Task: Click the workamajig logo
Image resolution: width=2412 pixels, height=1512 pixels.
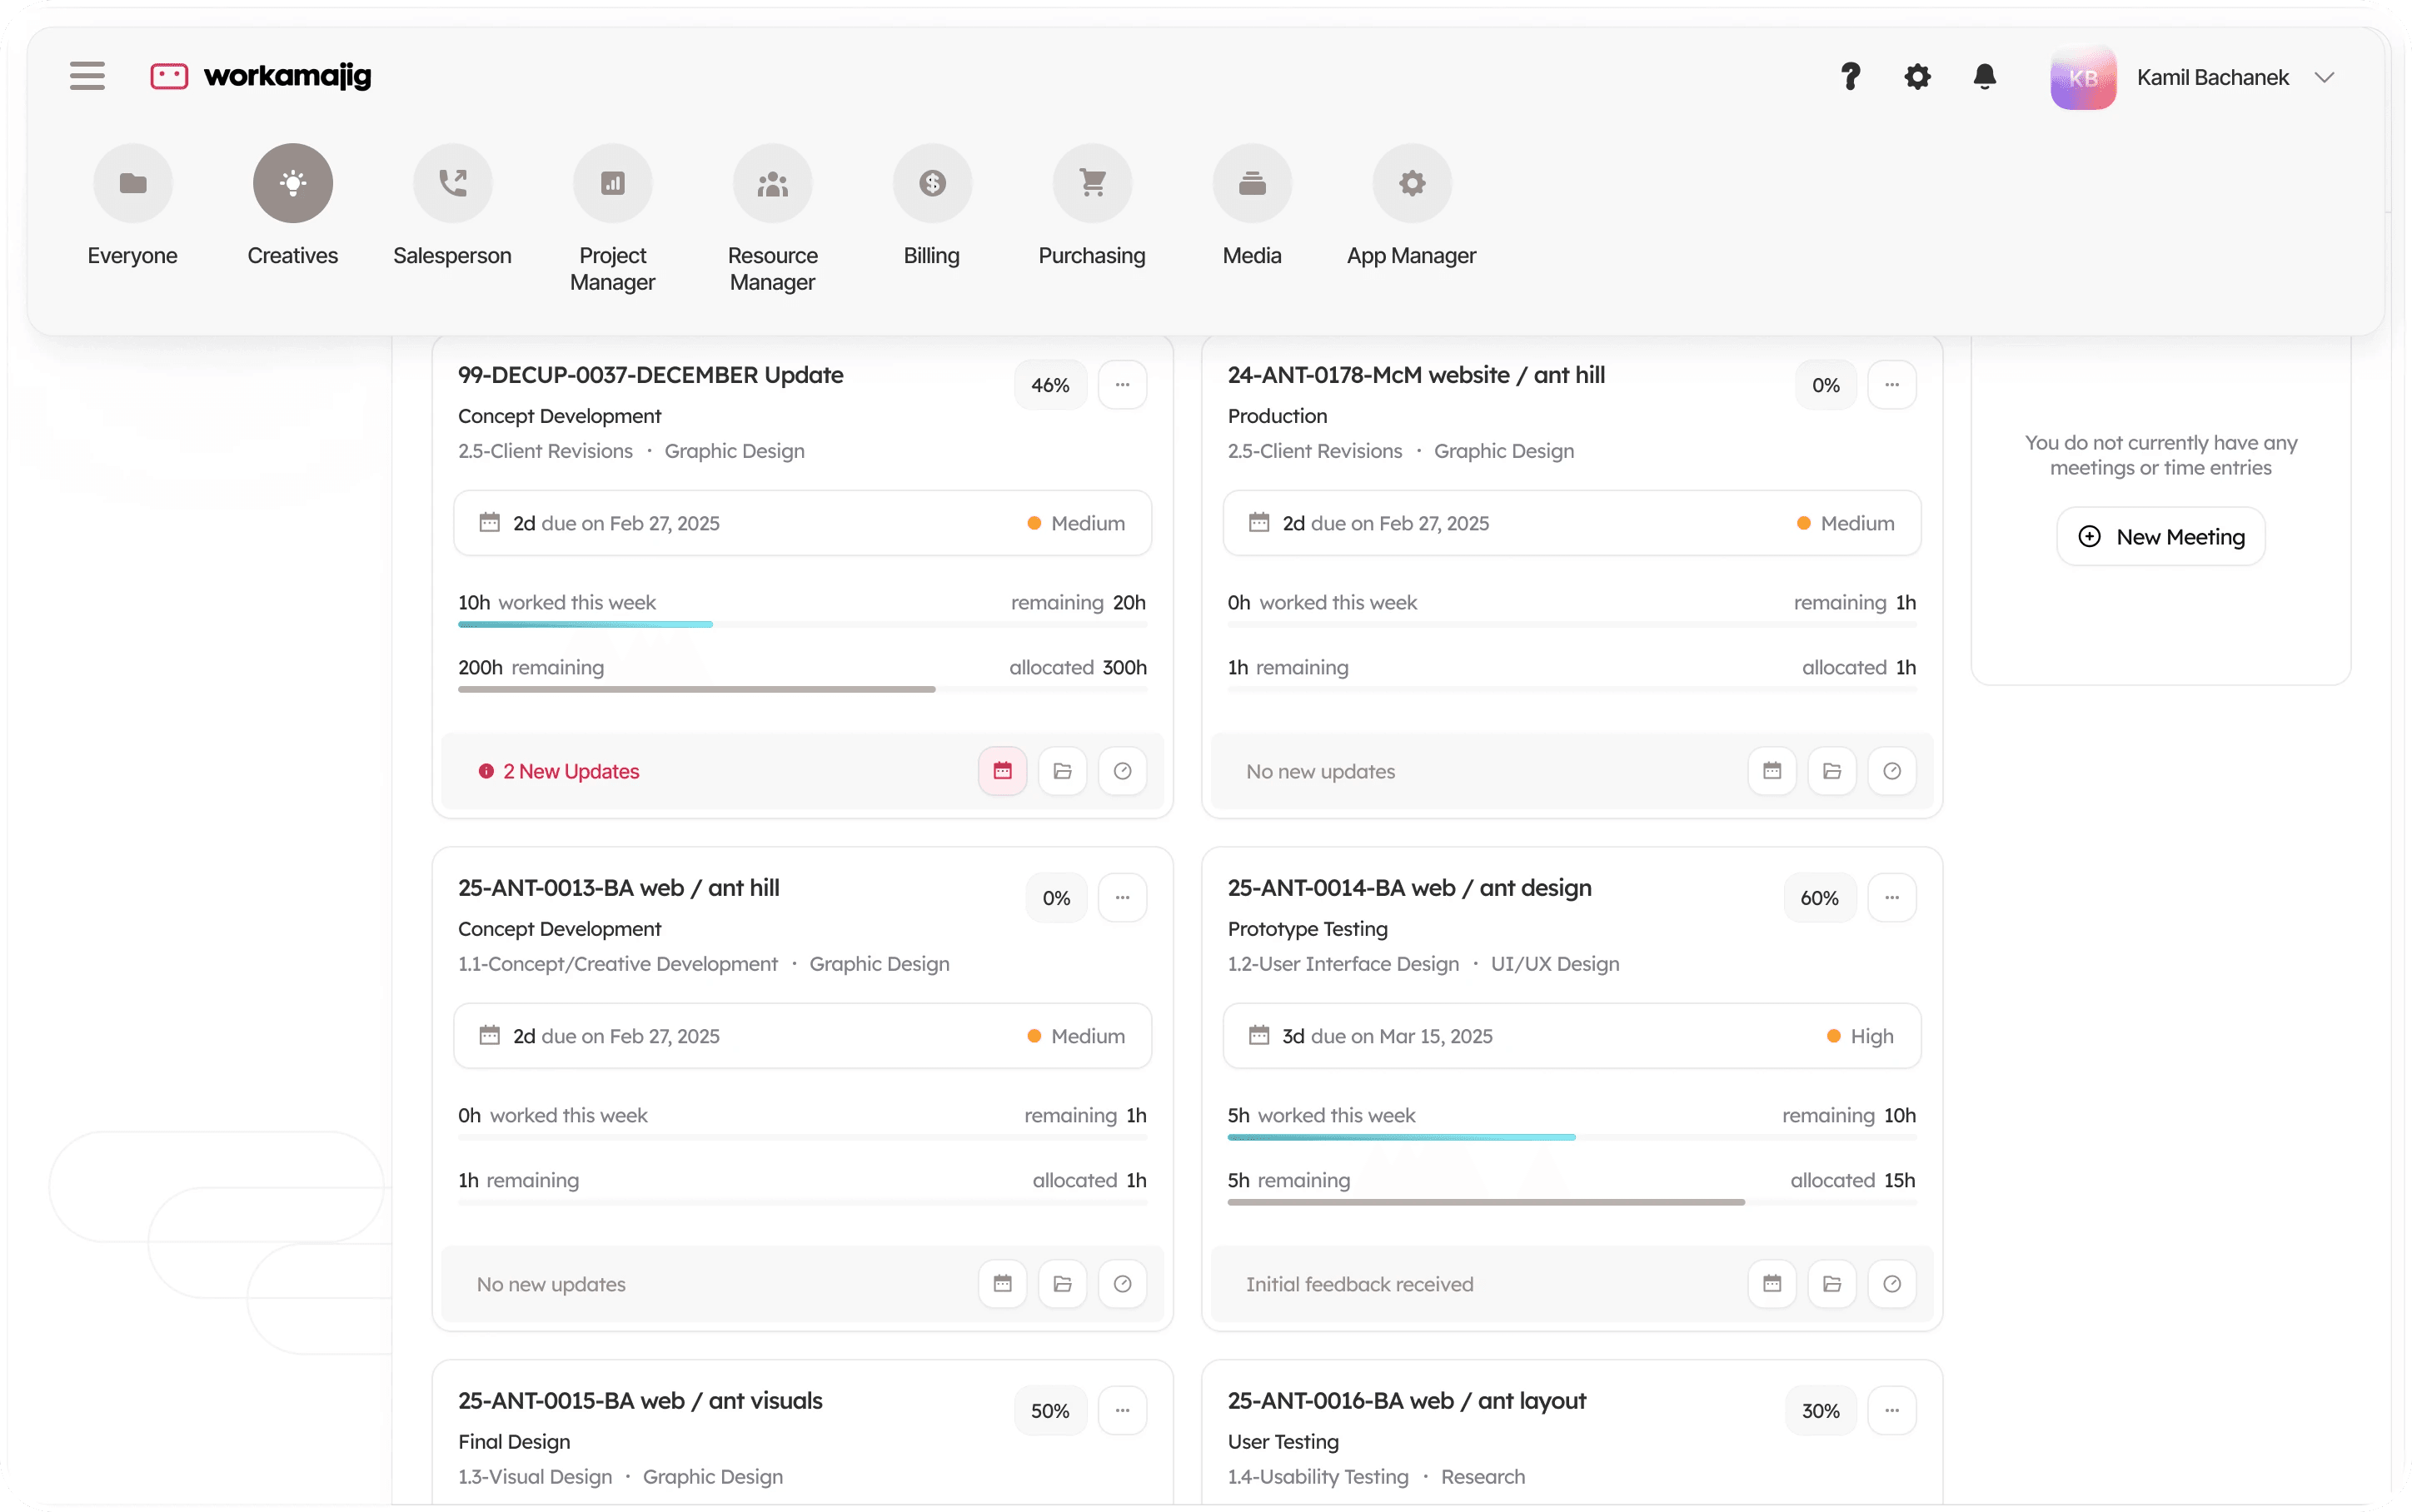Action: pyautogui.click(x=261, y=76)
